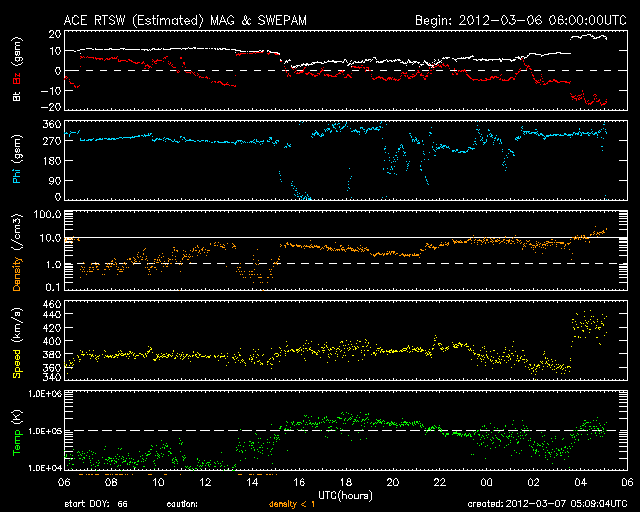
Task: Click the 1.0E+05 temperature scale label
Action: coord(45,431)
